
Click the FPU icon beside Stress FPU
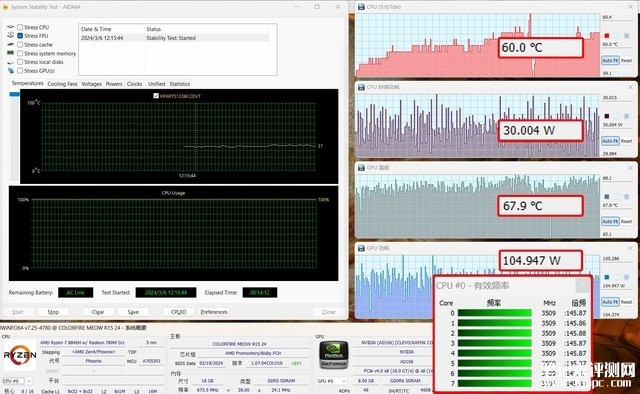[11, 36]
